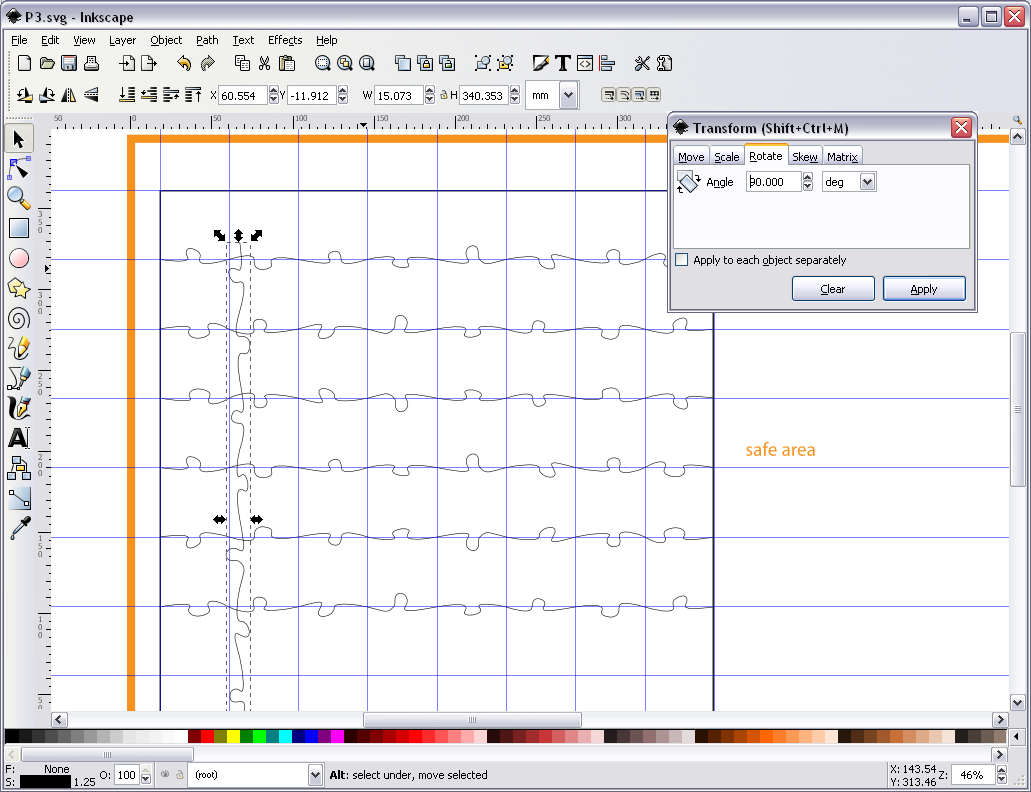Click the width W input field

(398, 95)
